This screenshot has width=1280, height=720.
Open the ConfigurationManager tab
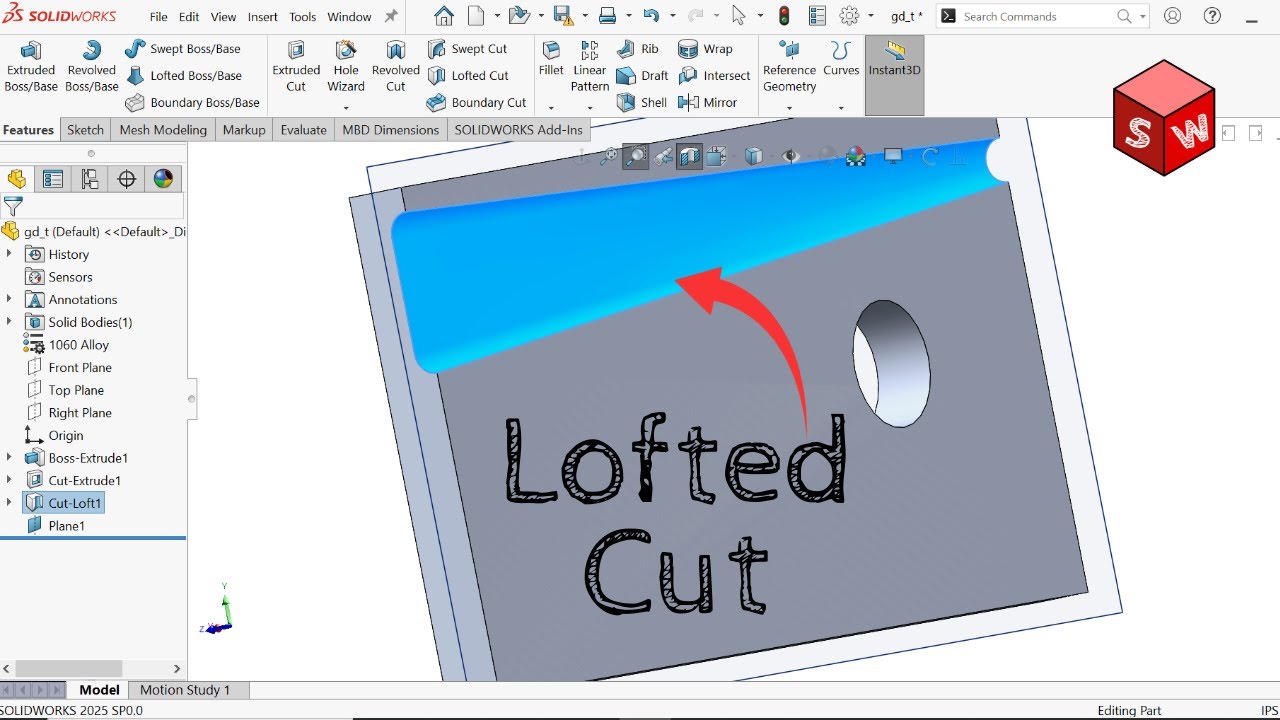pyautogui.click(x=90, y=179)
